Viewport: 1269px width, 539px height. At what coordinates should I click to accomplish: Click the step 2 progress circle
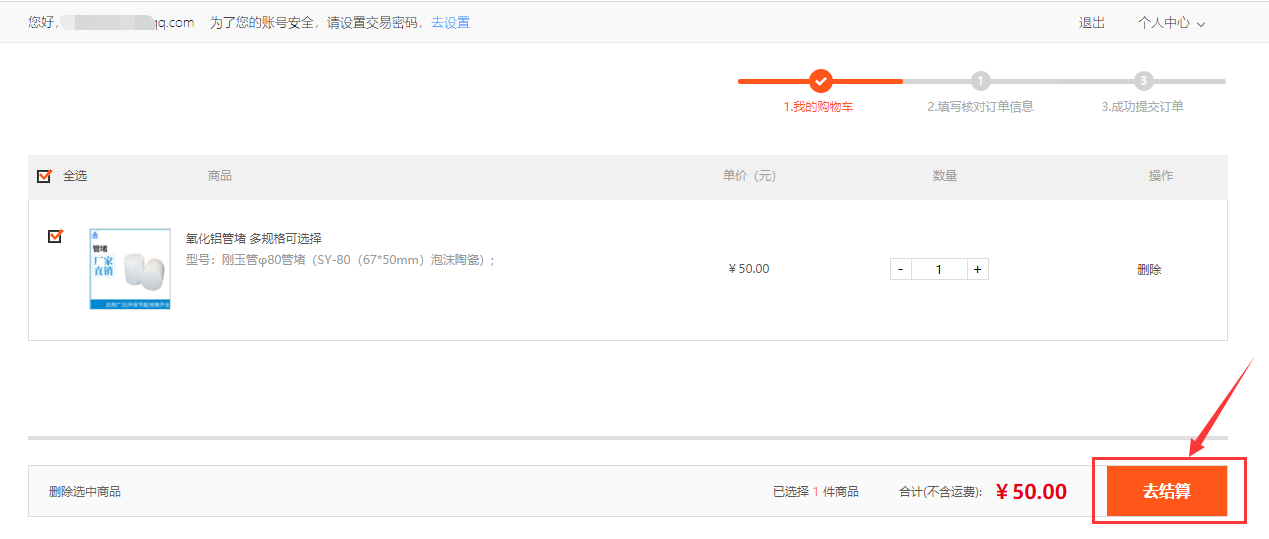pos(981,81)
